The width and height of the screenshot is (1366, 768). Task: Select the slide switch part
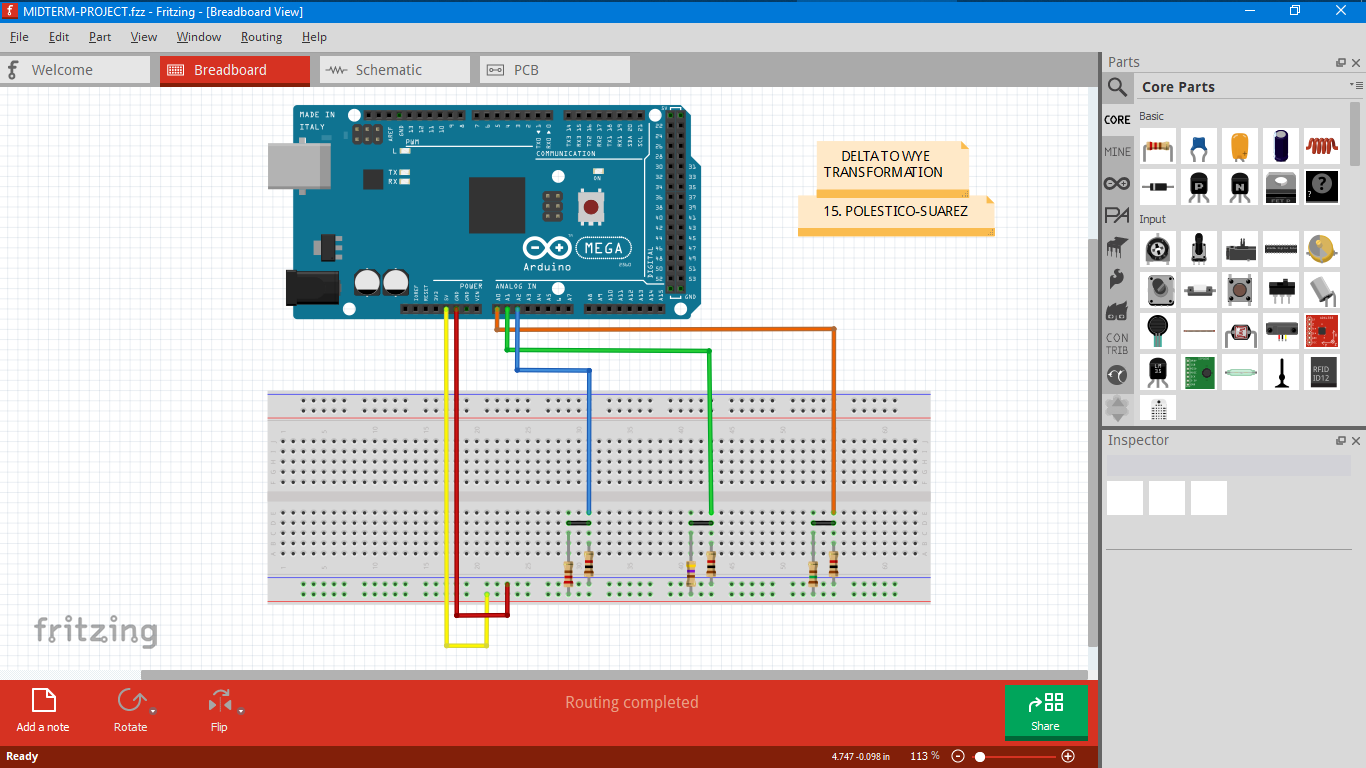[1281, 290]
